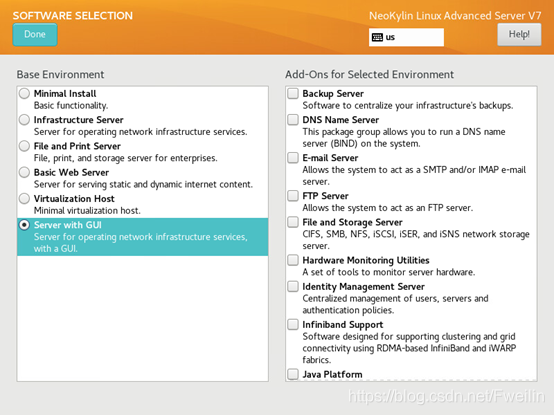Viewport: 554px width, 415px height.
Task: Click the Done button
Action: click(35, 35)
